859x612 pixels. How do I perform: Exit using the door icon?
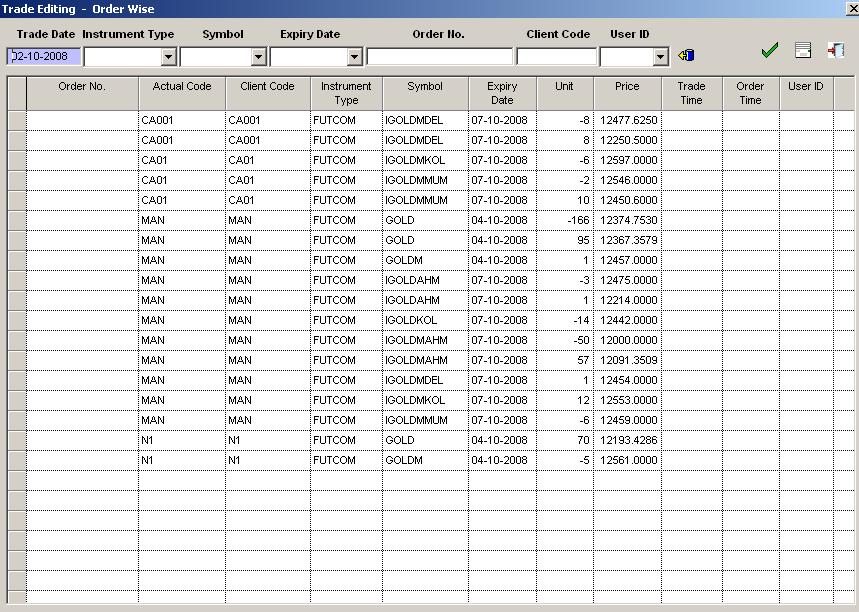[838, 49]
